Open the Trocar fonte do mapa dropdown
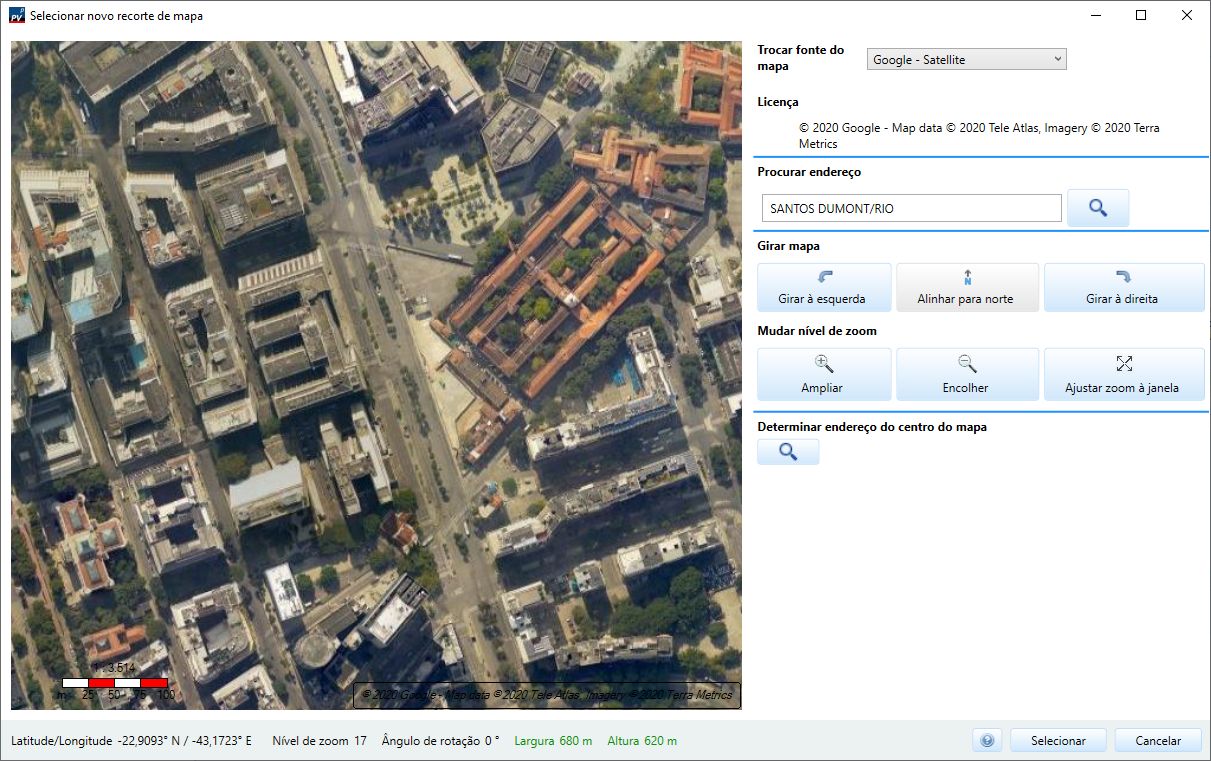Screen dimensions: 1211x761 [x=966, y=60]
